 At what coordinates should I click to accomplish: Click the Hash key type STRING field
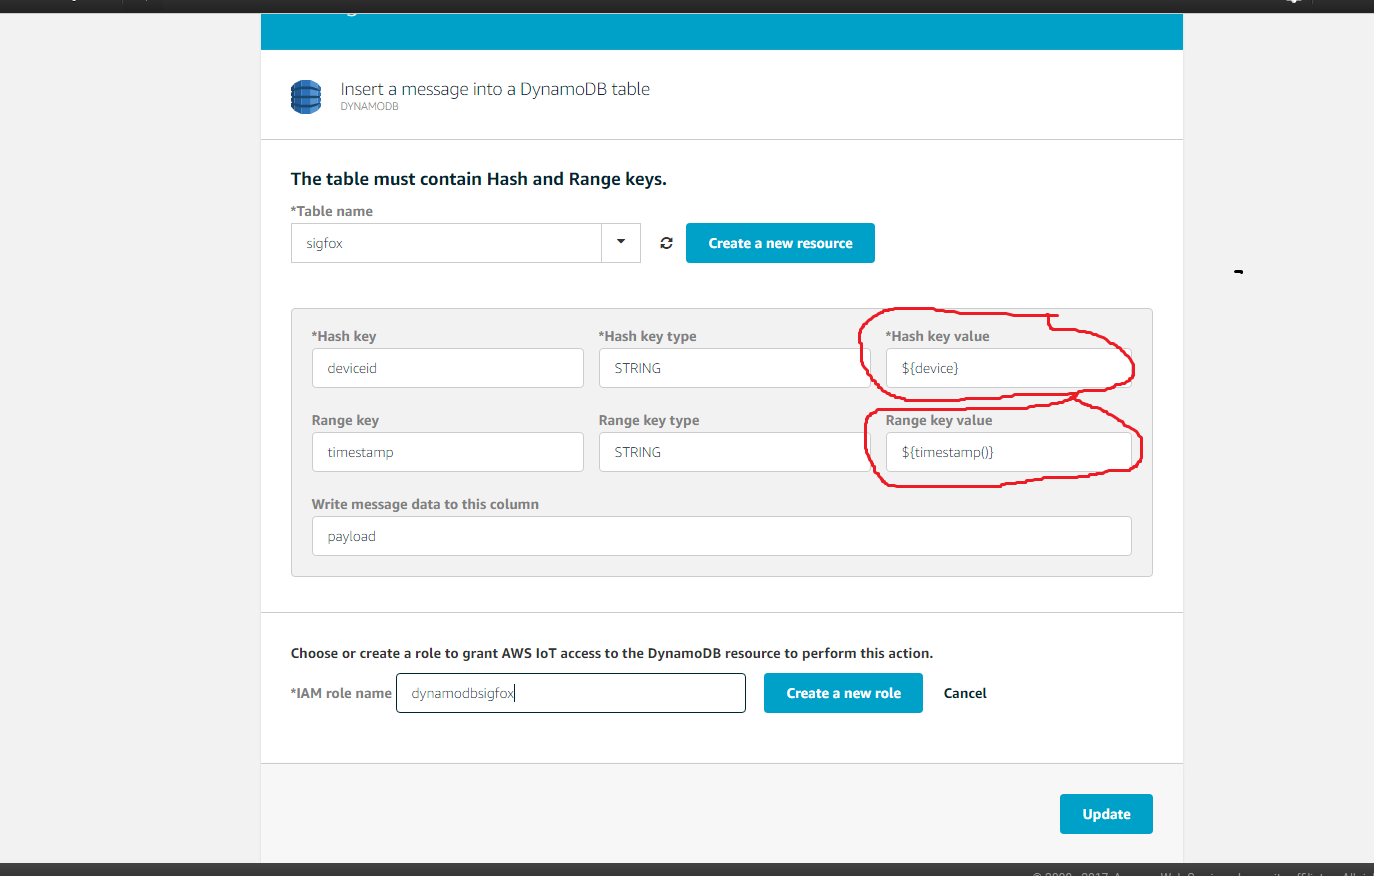point(734,368)
